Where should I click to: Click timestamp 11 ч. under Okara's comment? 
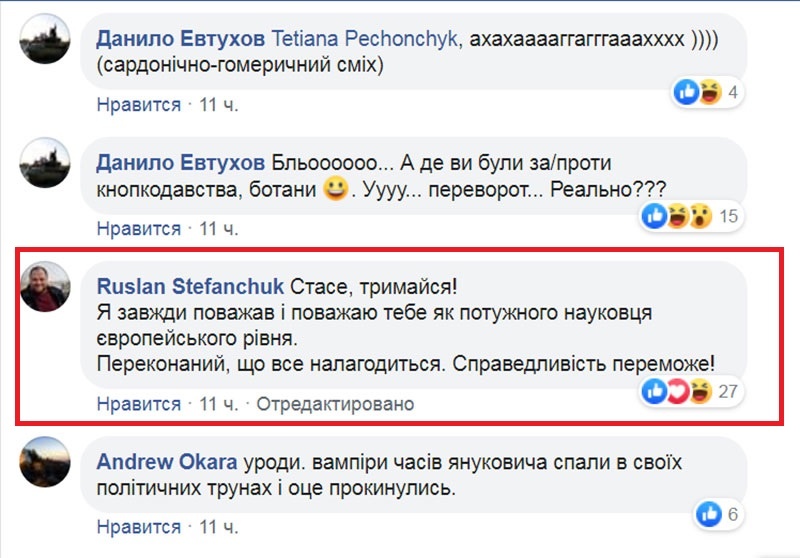click(x=219, y=527)
